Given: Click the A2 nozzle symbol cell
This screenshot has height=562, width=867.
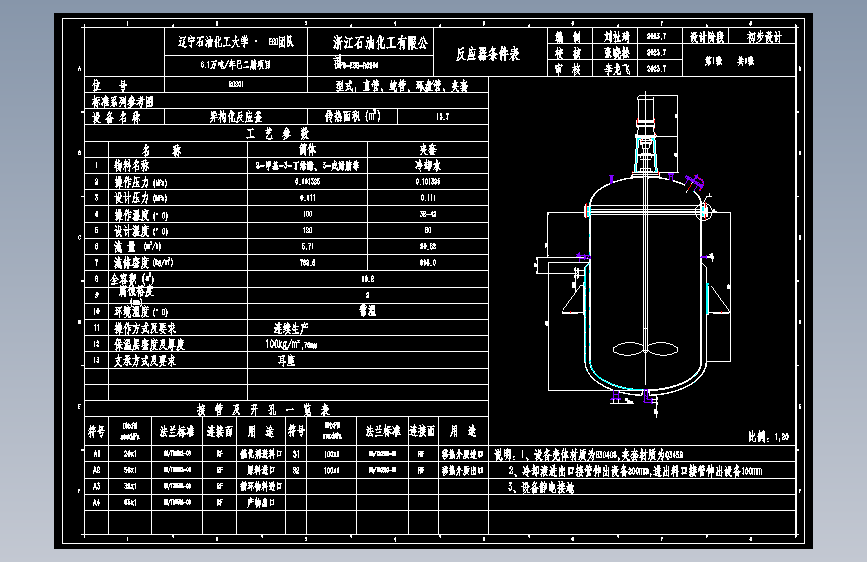Looking at the screenshot, I should point(97,470).
